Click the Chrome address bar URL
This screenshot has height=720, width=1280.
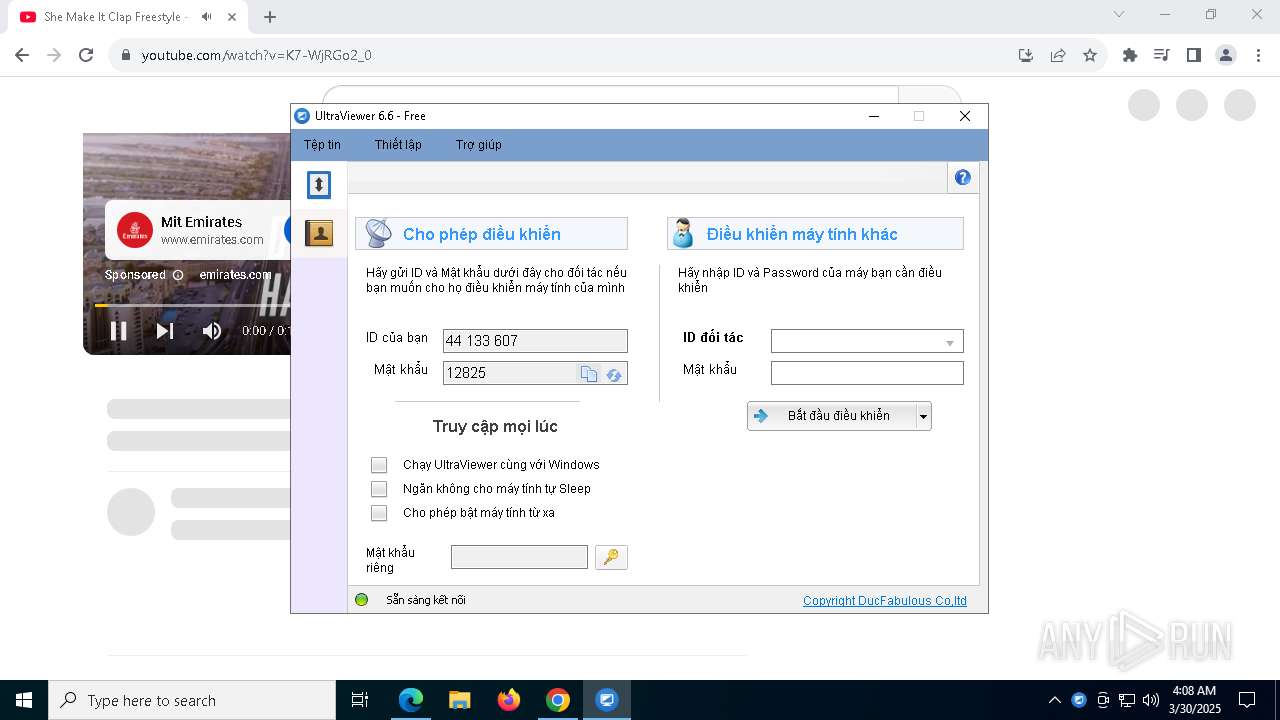click(x=257, y=55)
